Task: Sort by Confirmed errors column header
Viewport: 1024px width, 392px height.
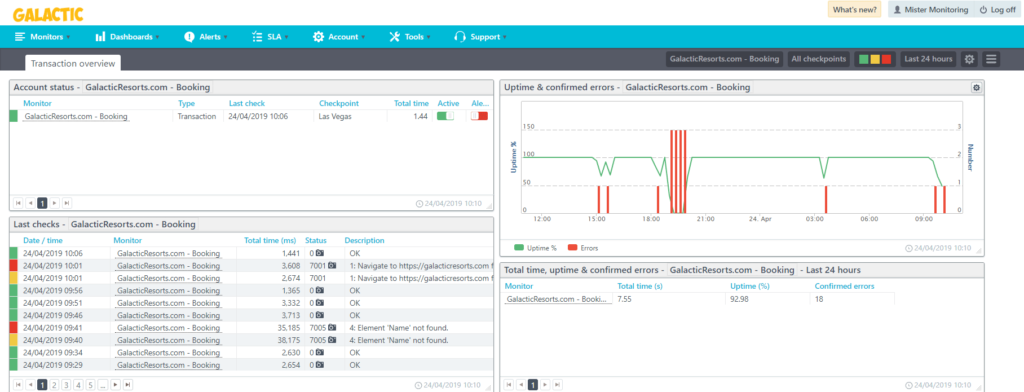Action: 844,286
